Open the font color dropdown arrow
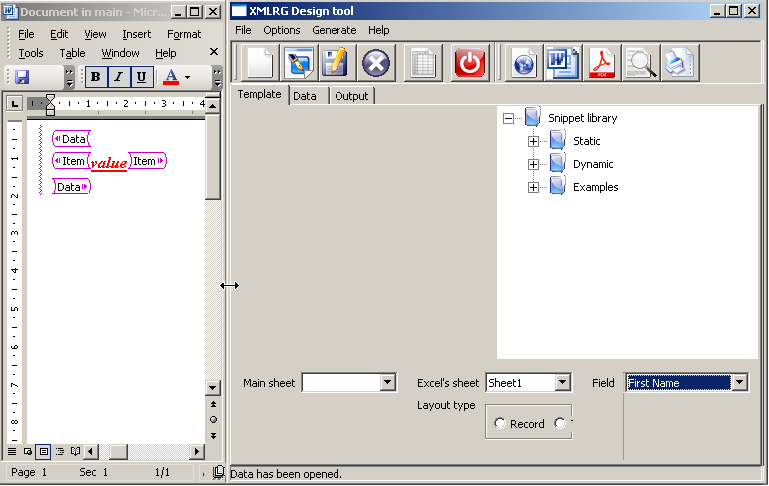Screen dimensions: 769x486 (x=187, y=77)
